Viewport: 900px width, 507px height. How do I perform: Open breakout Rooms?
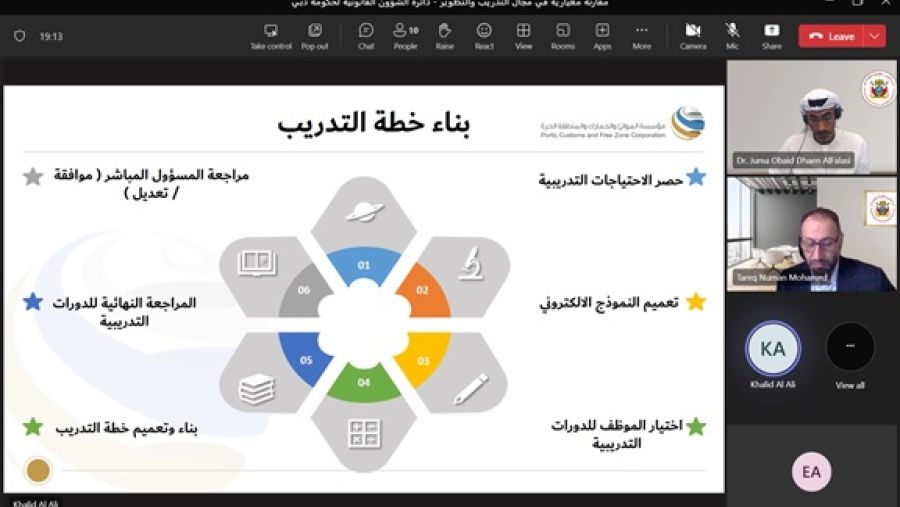pyautogui.click(x=562, y=36)
